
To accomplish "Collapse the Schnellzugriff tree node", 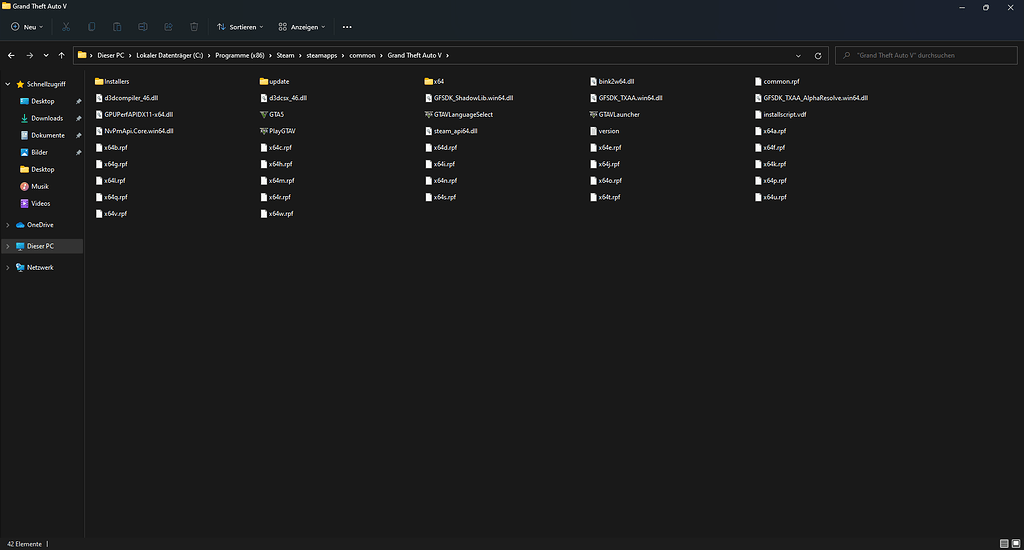I will coord(8,84).
